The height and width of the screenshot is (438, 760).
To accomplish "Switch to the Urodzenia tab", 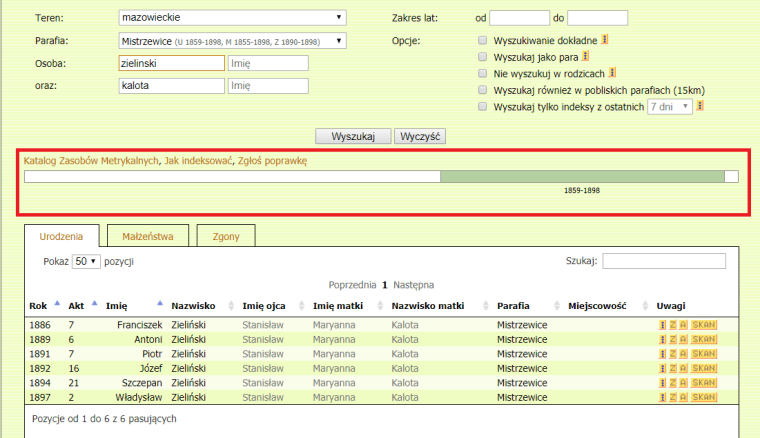I will 62,236.
